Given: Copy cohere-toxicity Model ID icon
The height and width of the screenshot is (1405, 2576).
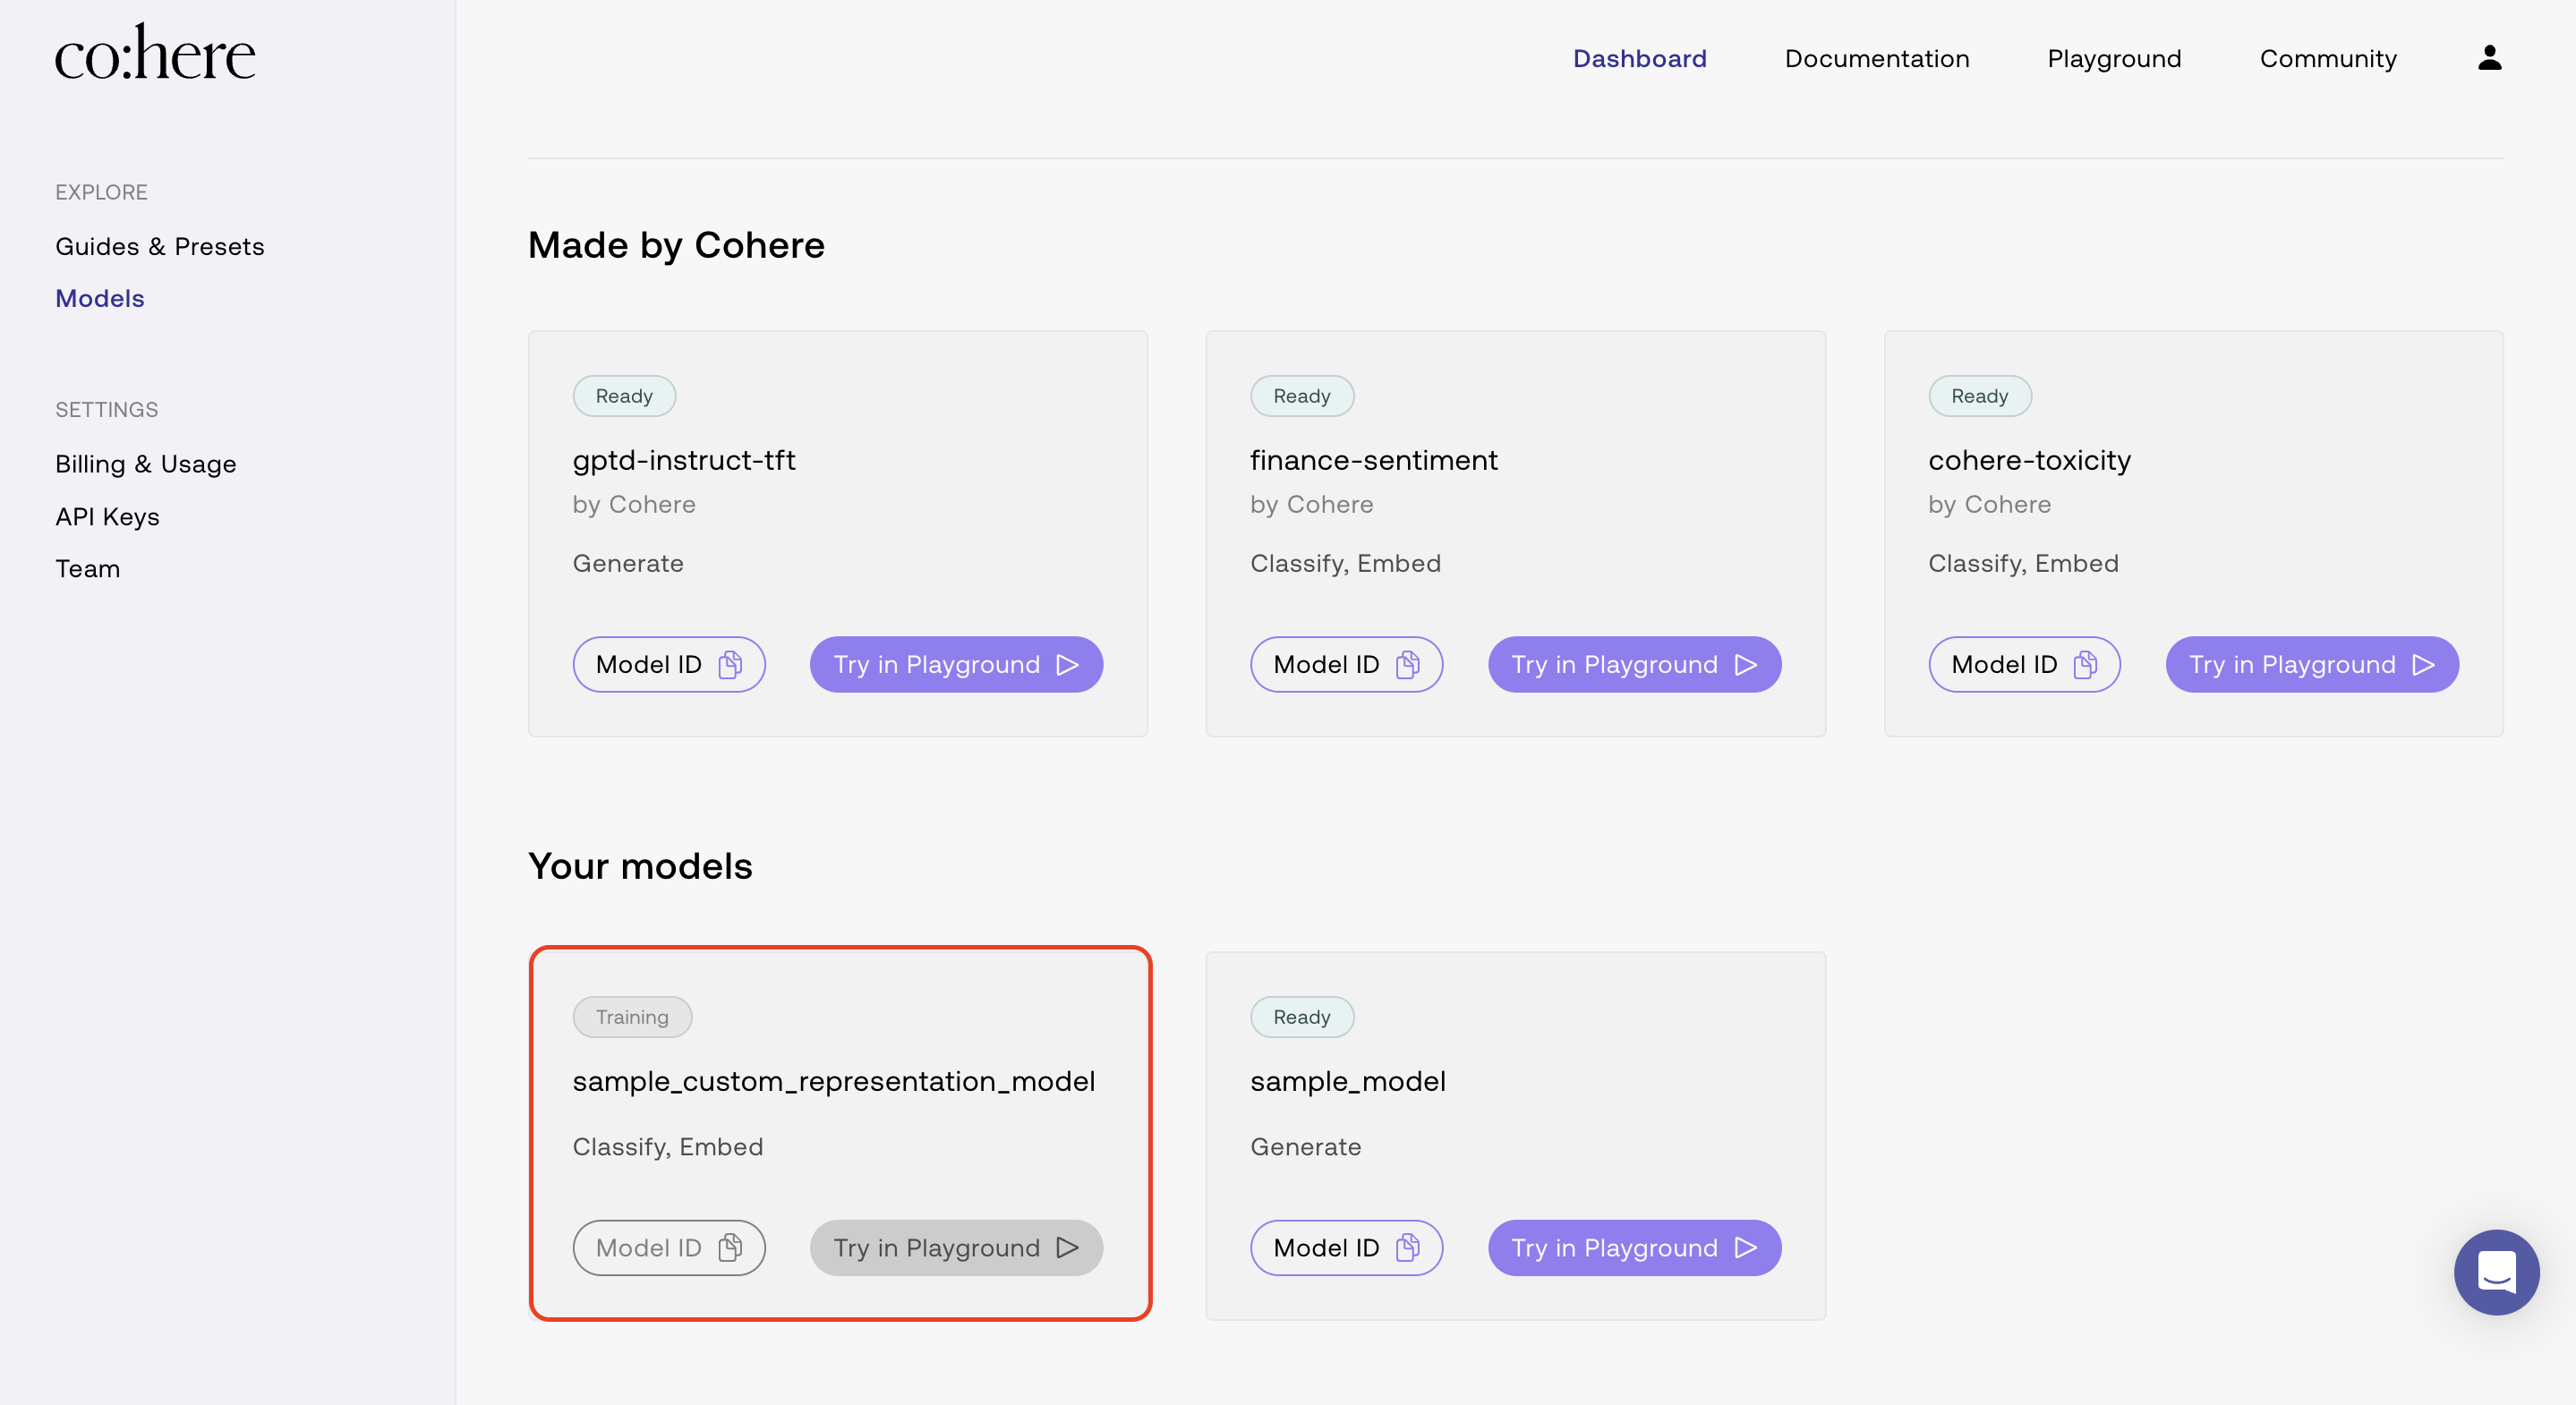Looking at the screenshot, I should [2085, 664].
